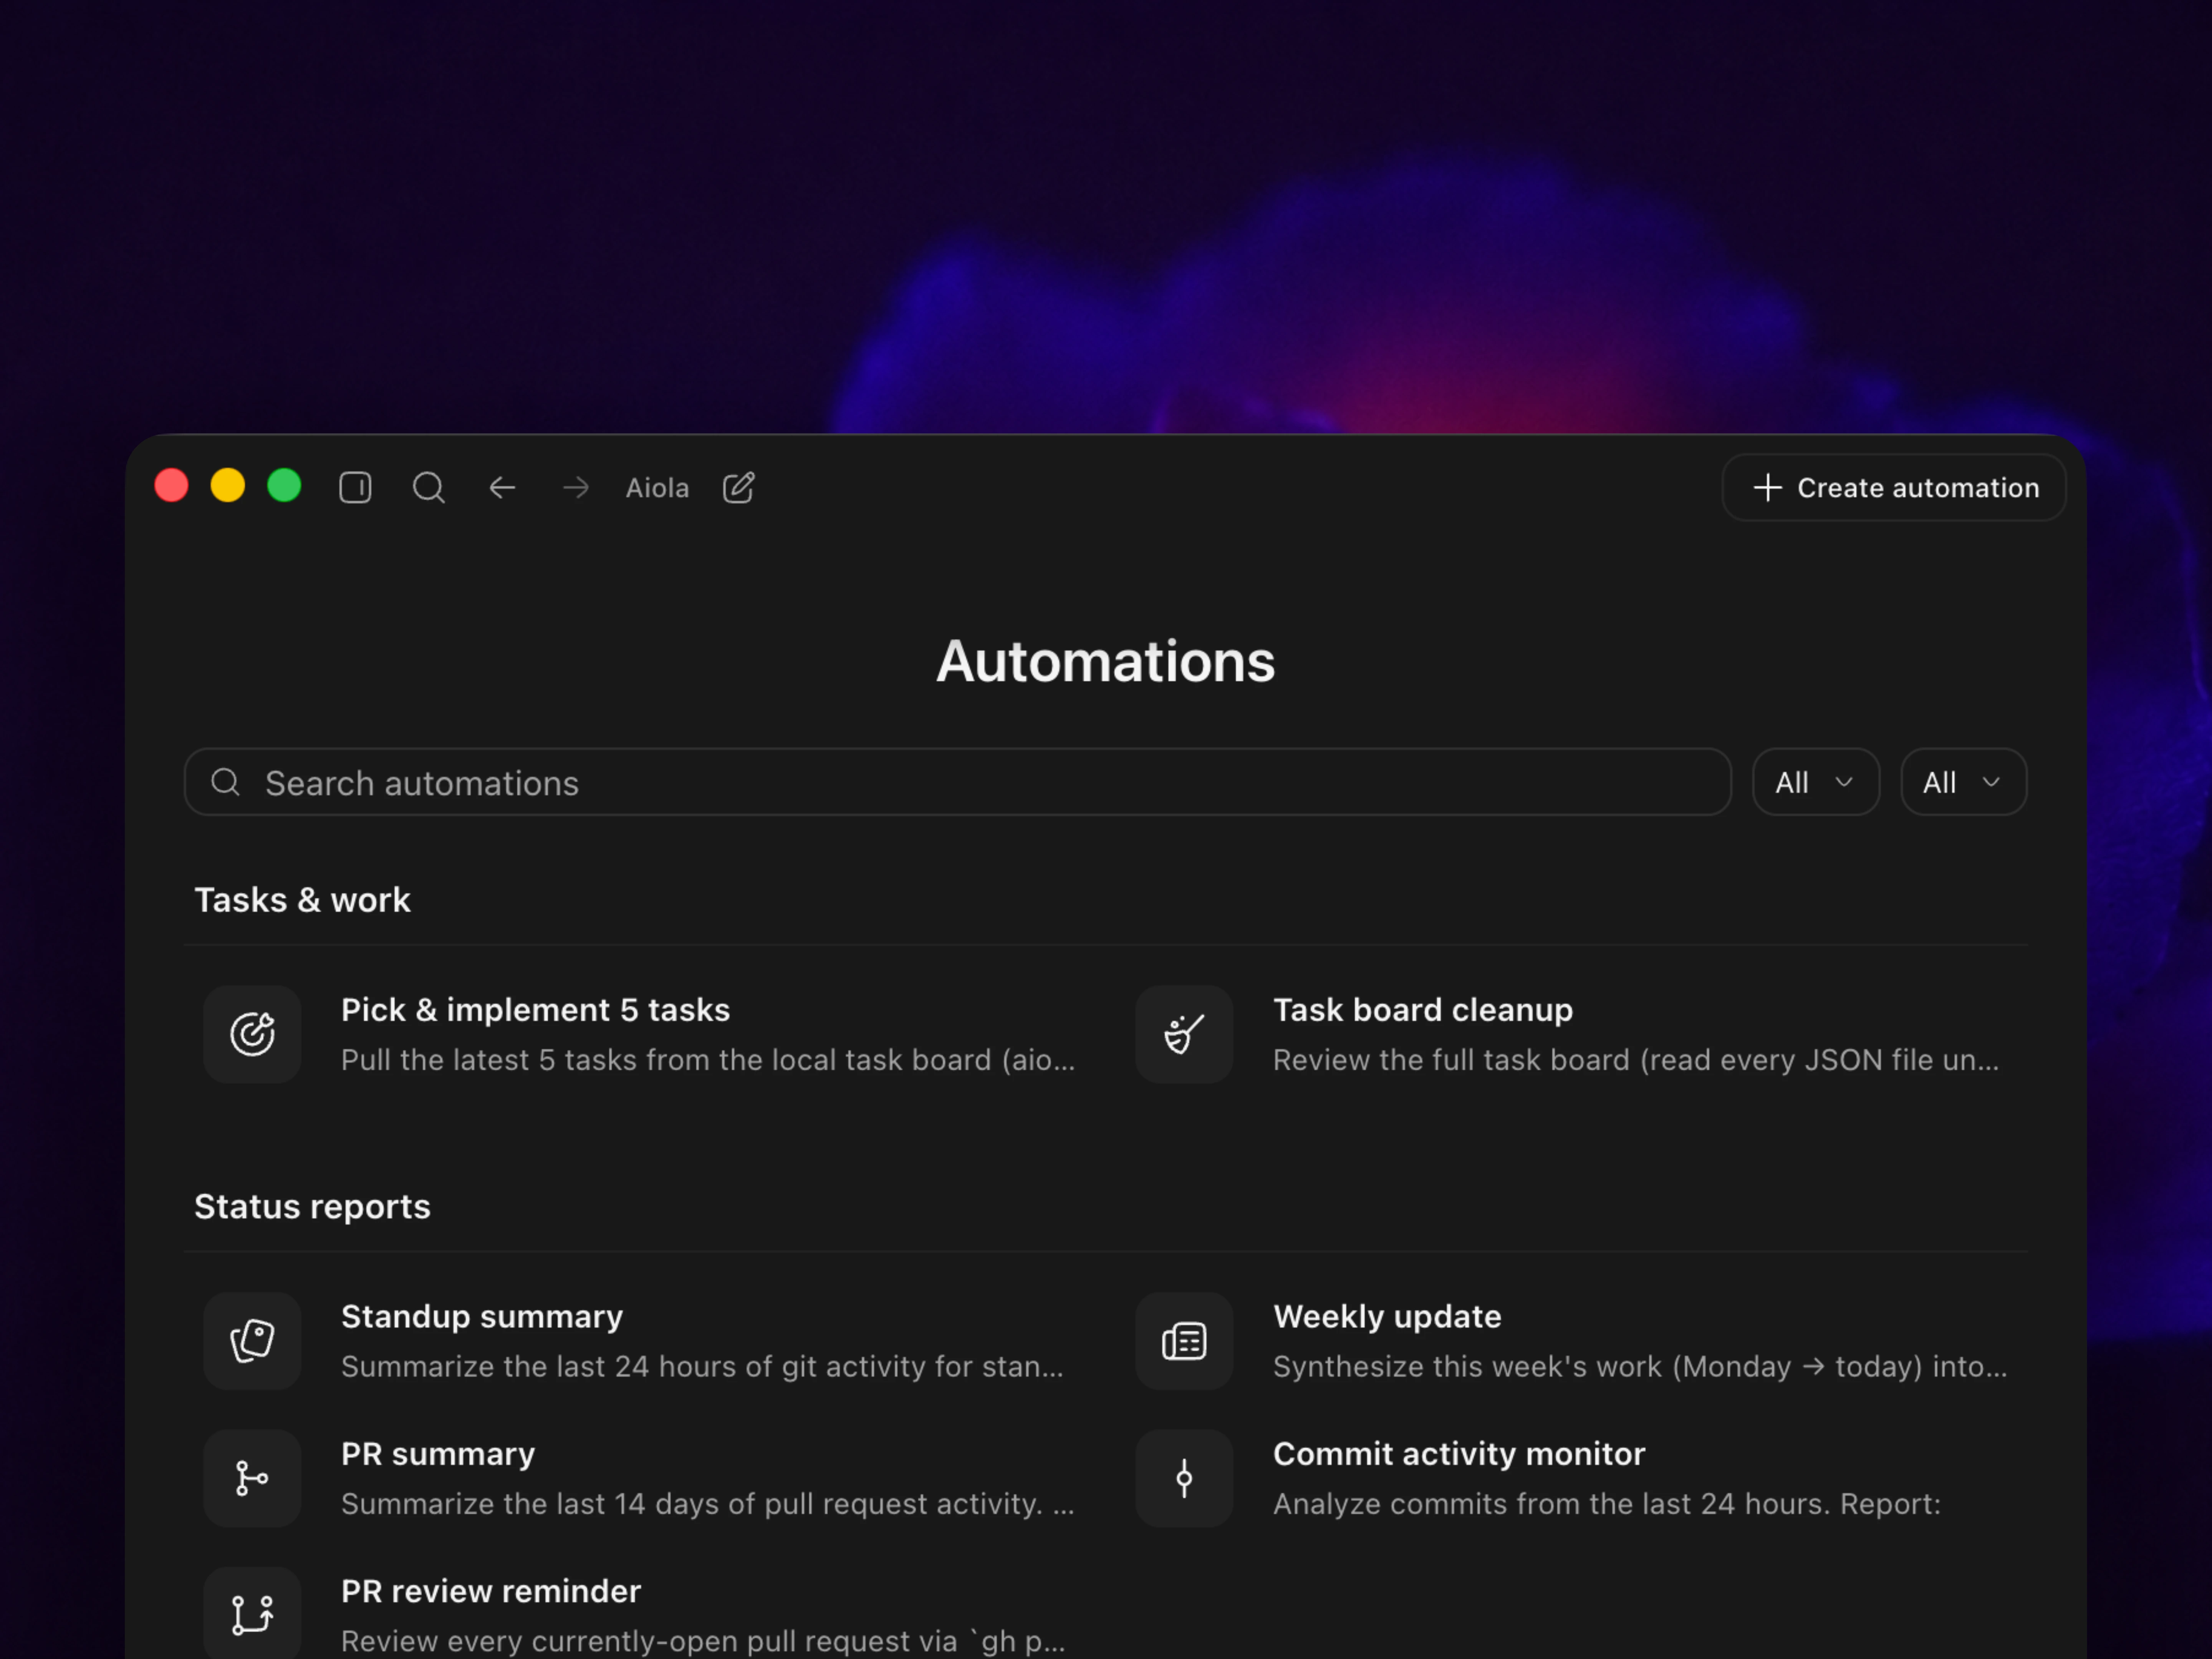Open the Pick & implement 5 tasks automation
The image size is (2212, 1659).
(641, 1034)
